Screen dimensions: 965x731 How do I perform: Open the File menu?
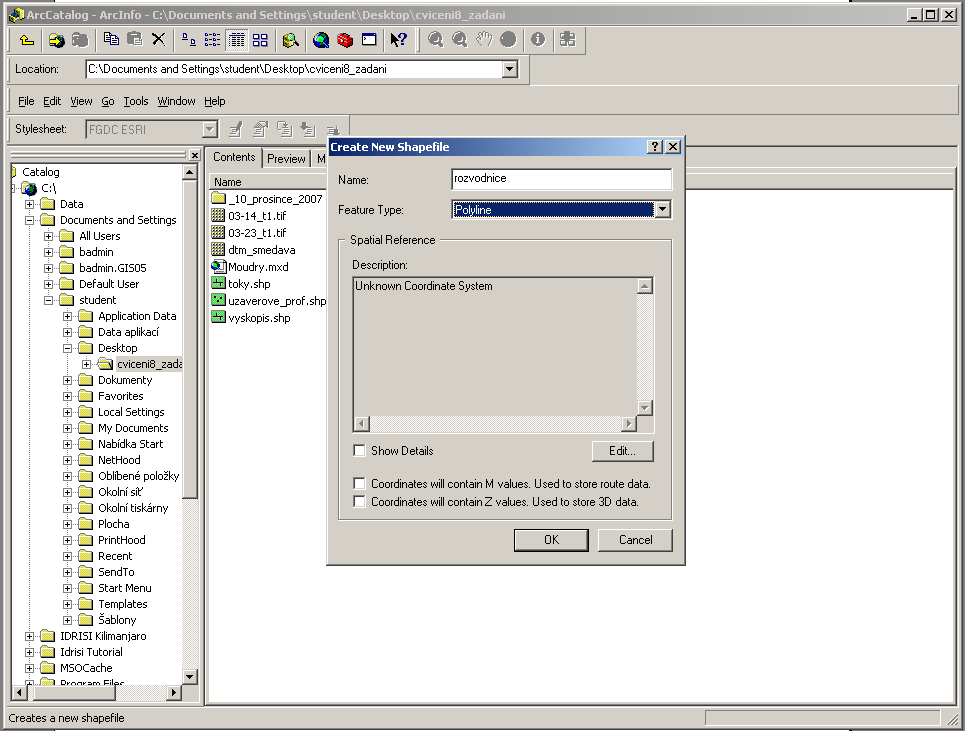[26, 101]
